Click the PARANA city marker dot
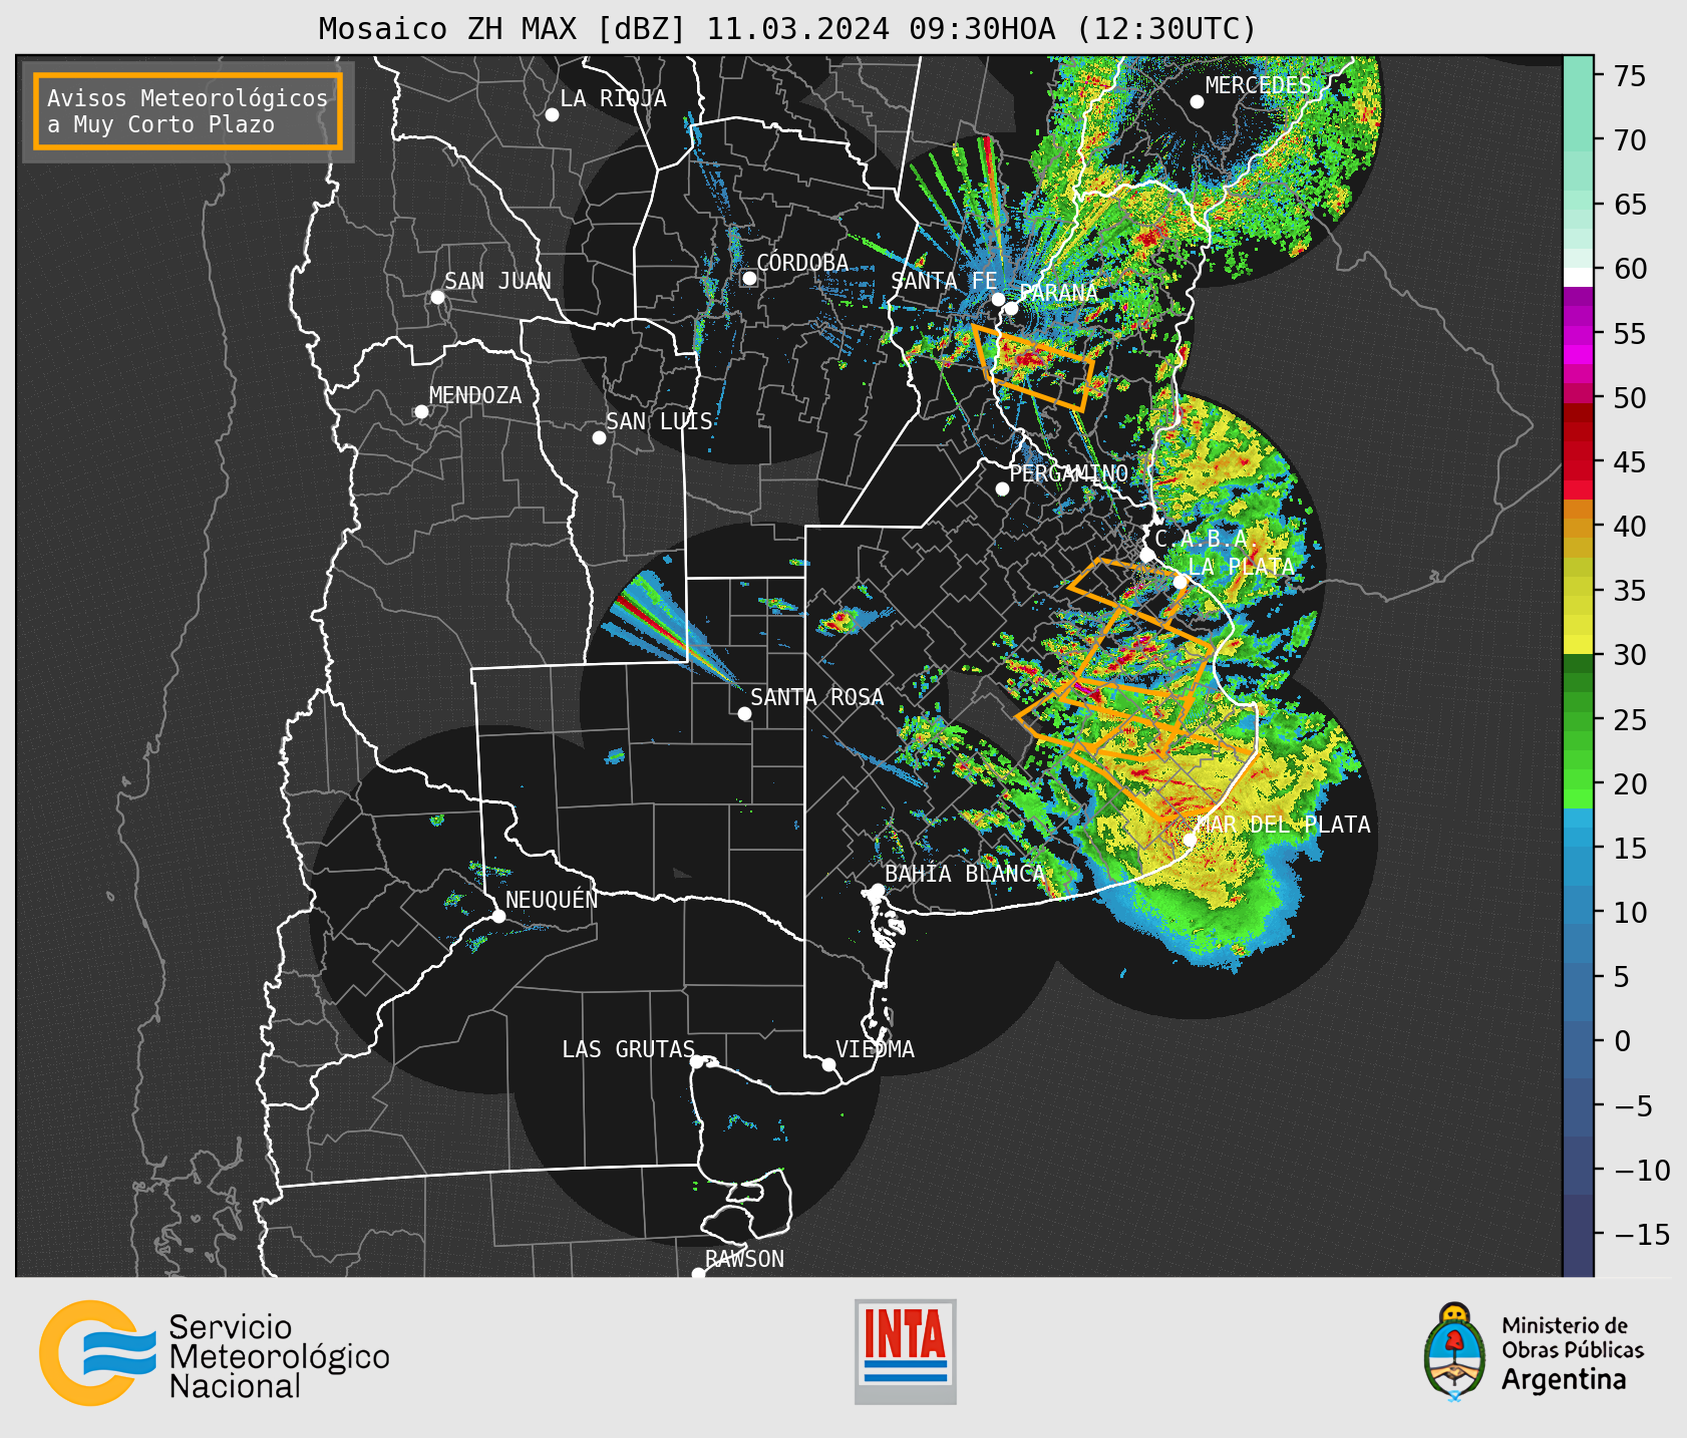The image size is (1687, 1438). click(1011, 308)
